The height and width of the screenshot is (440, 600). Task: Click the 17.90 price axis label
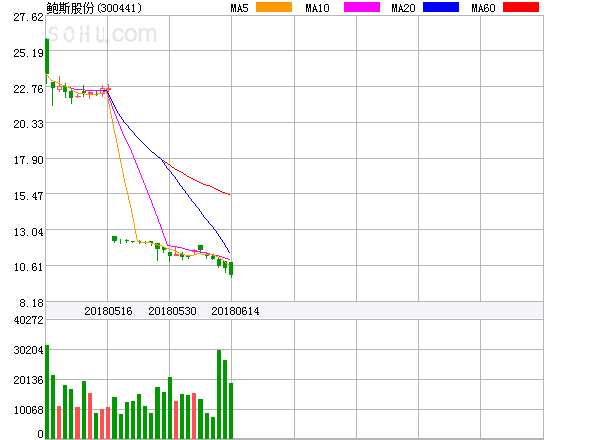[29, 160]
